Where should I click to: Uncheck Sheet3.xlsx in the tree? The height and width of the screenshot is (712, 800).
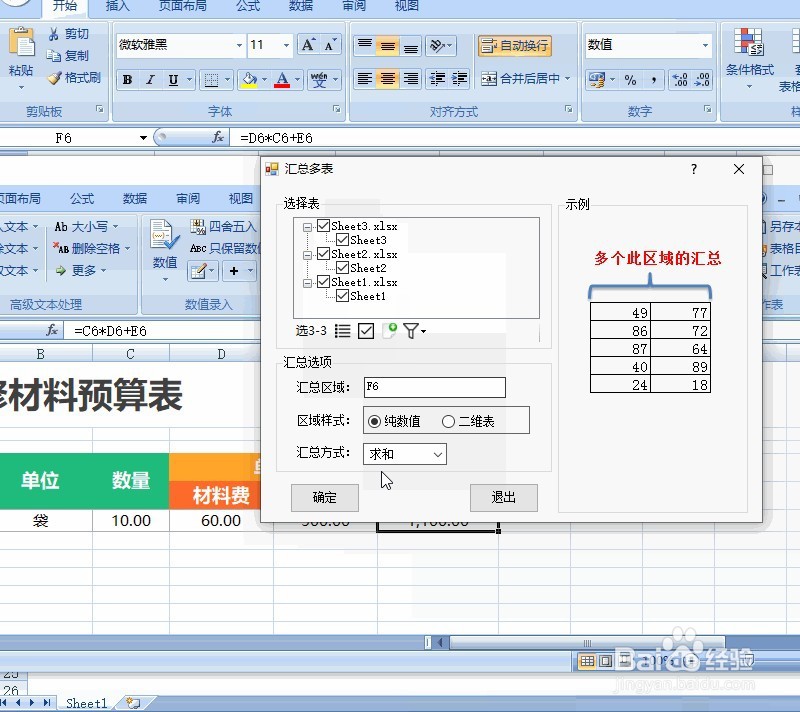[x=323, y=225]
